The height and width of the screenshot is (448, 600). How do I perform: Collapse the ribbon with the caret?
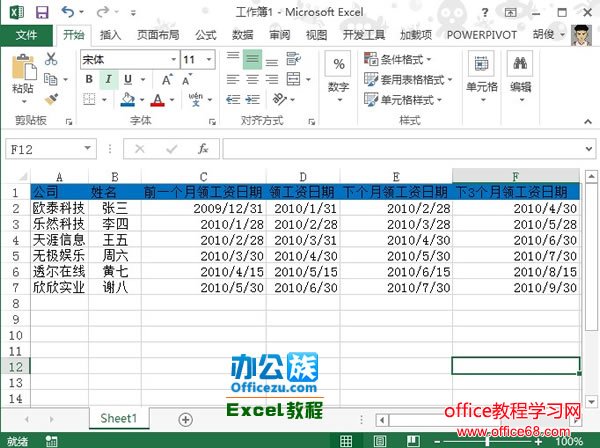tap(588, 122)
